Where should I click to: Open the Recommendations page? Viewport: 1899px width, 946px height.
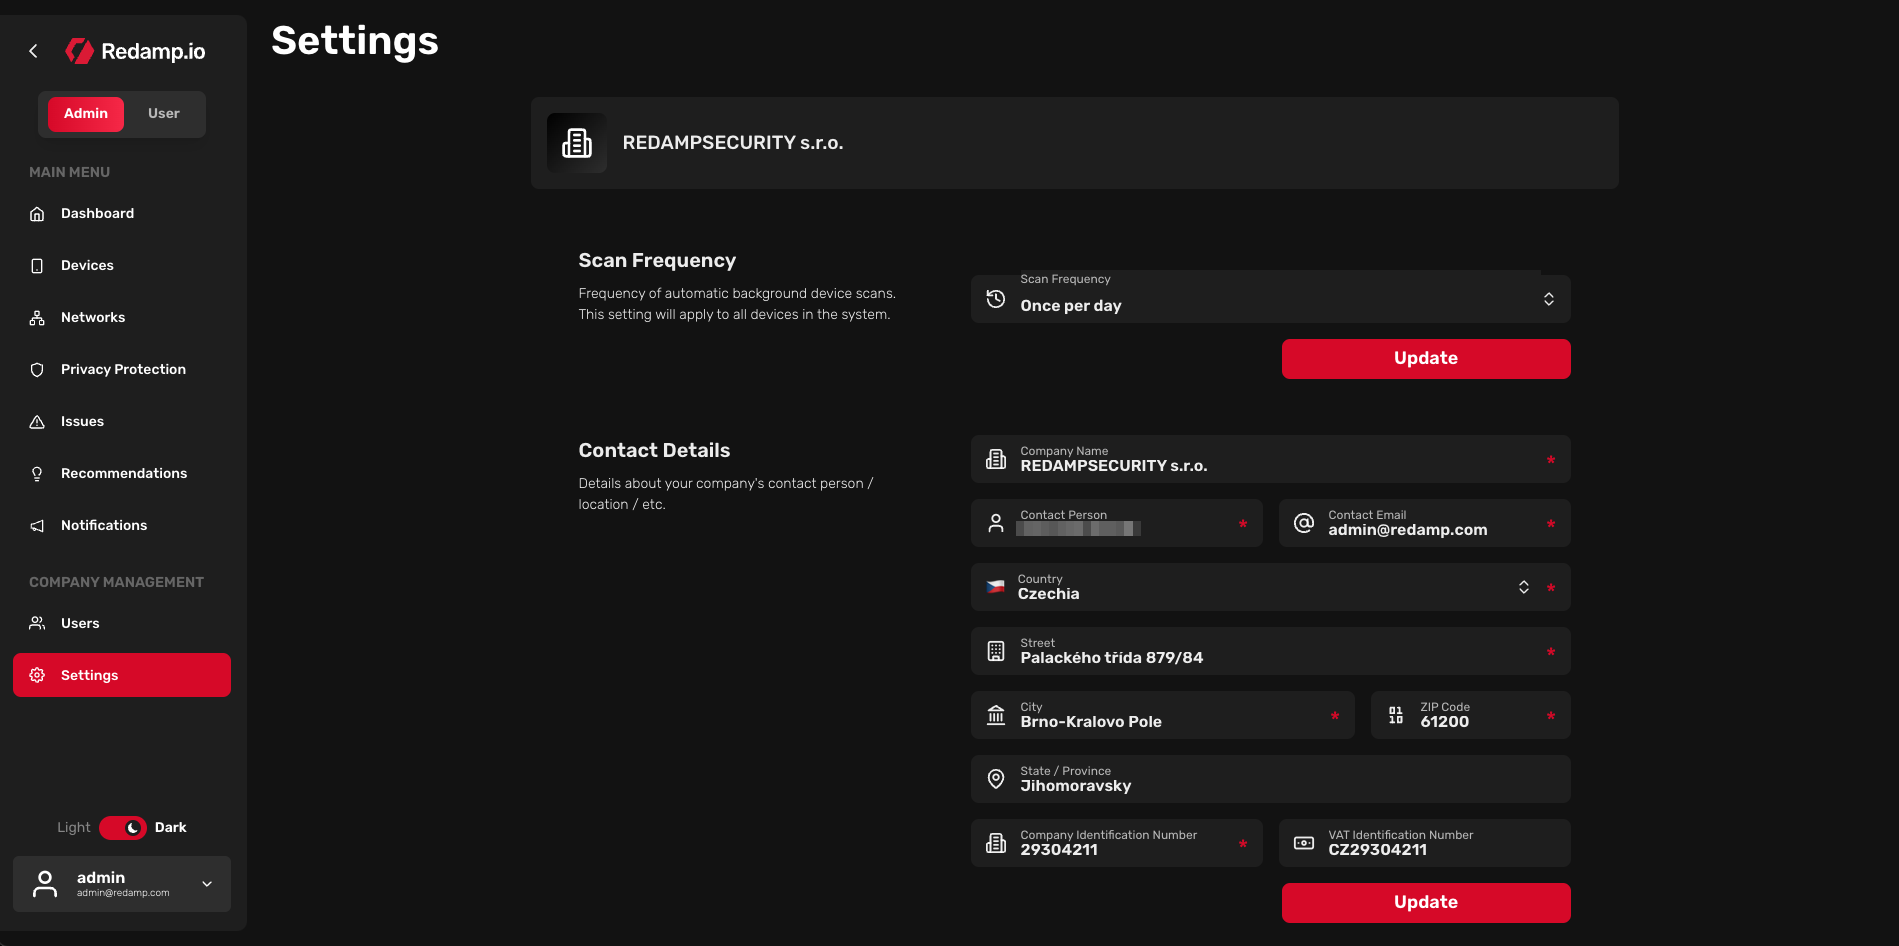122,474
